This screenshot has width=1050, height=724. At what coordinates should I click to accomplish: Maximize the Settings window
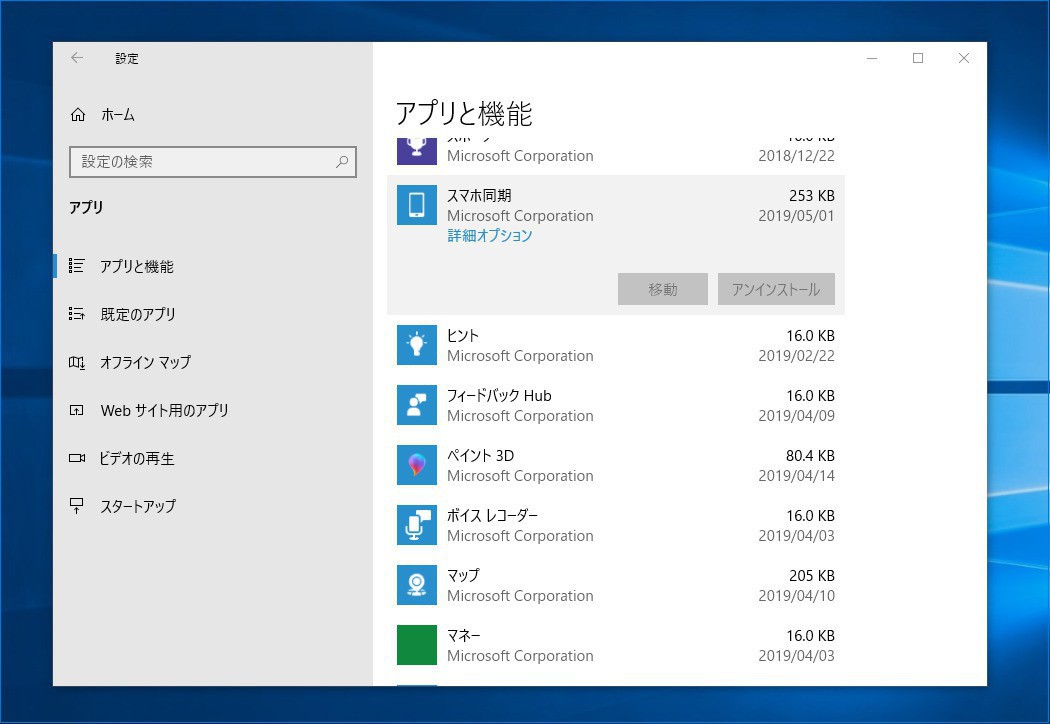point(918,58)
